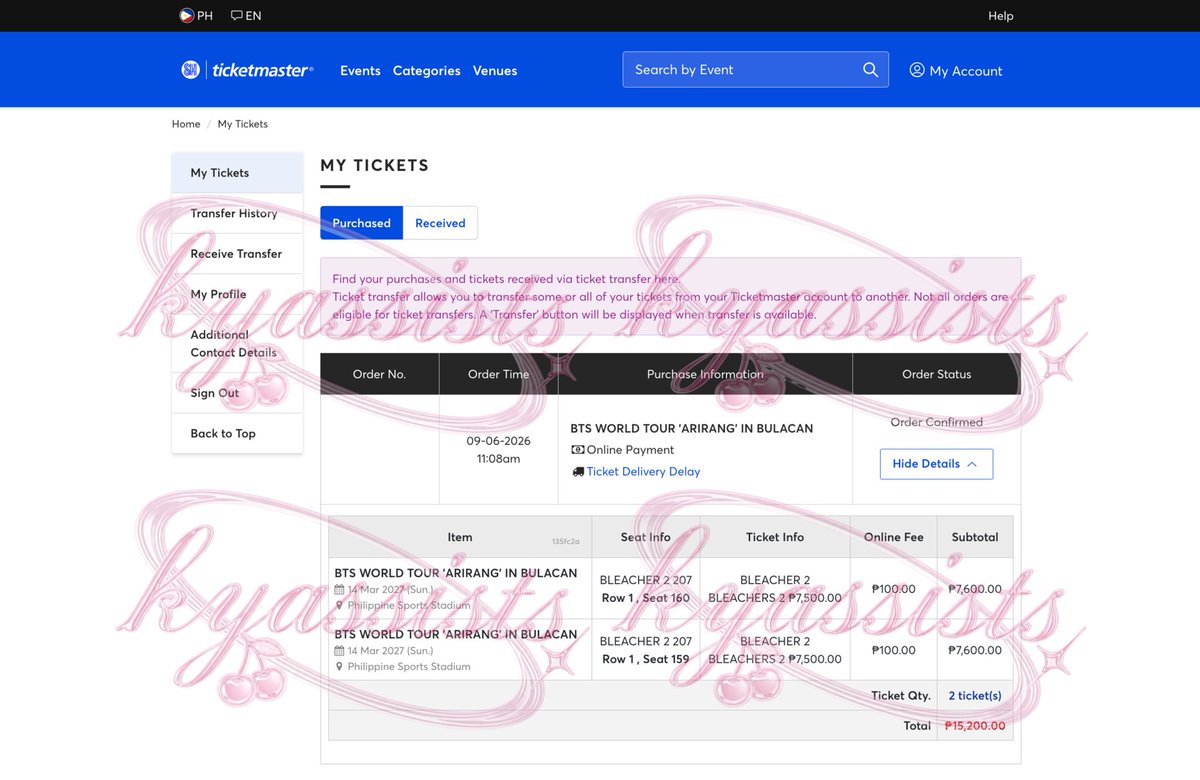1200x780 pixels.
Task: Click Ticket Qty. label
Action: tap(901, 696)
